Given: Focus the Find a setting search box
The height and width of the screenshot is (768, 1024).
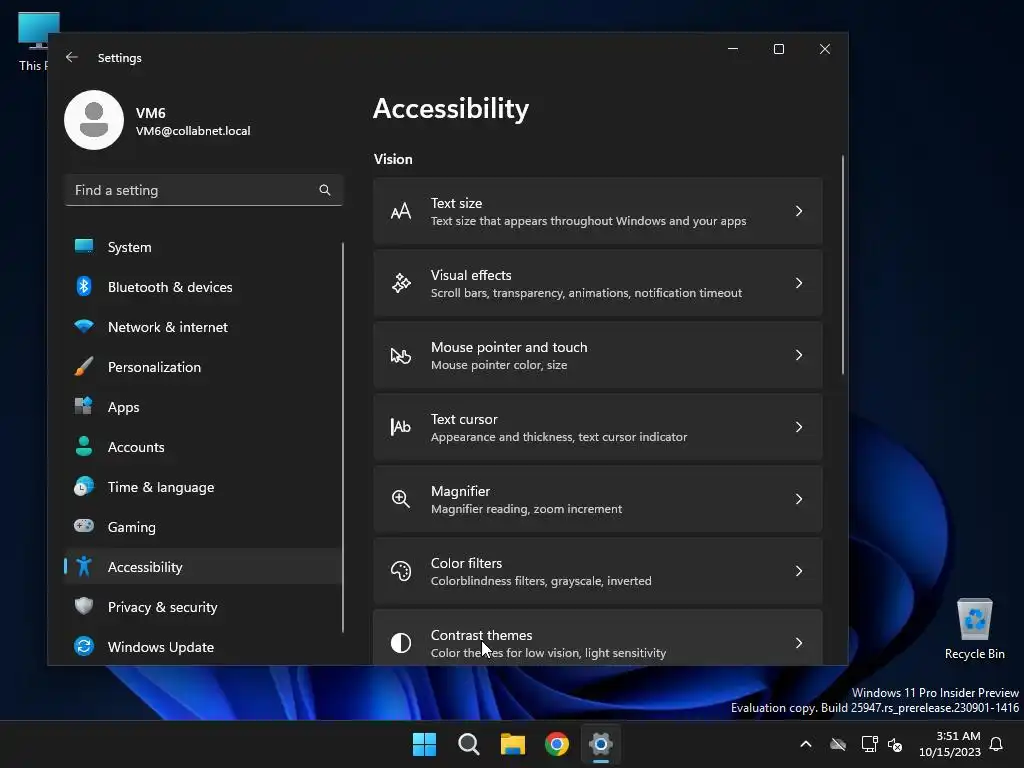Looking at the screenshot, I should 204,190.
